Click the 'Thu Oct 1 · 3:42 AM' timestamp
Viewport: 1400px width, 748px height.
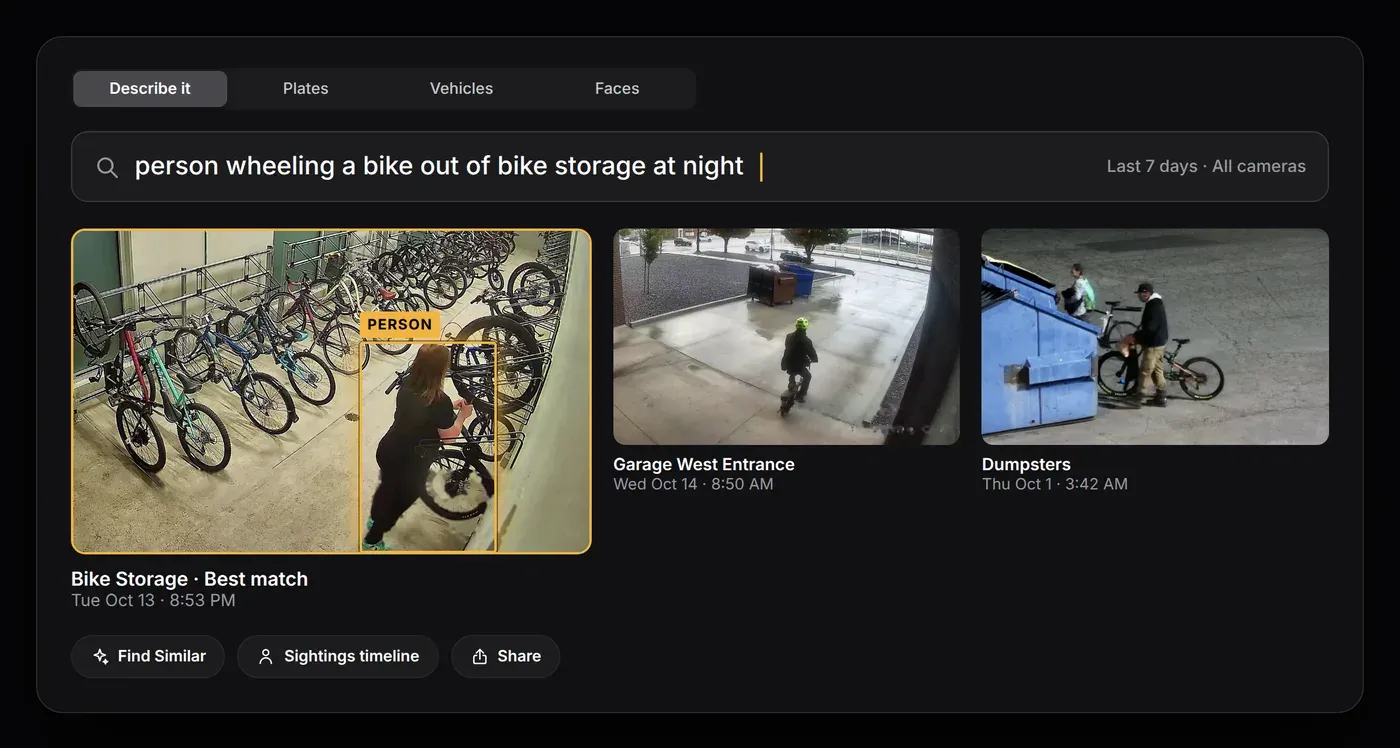click(x=1055, y=484)
